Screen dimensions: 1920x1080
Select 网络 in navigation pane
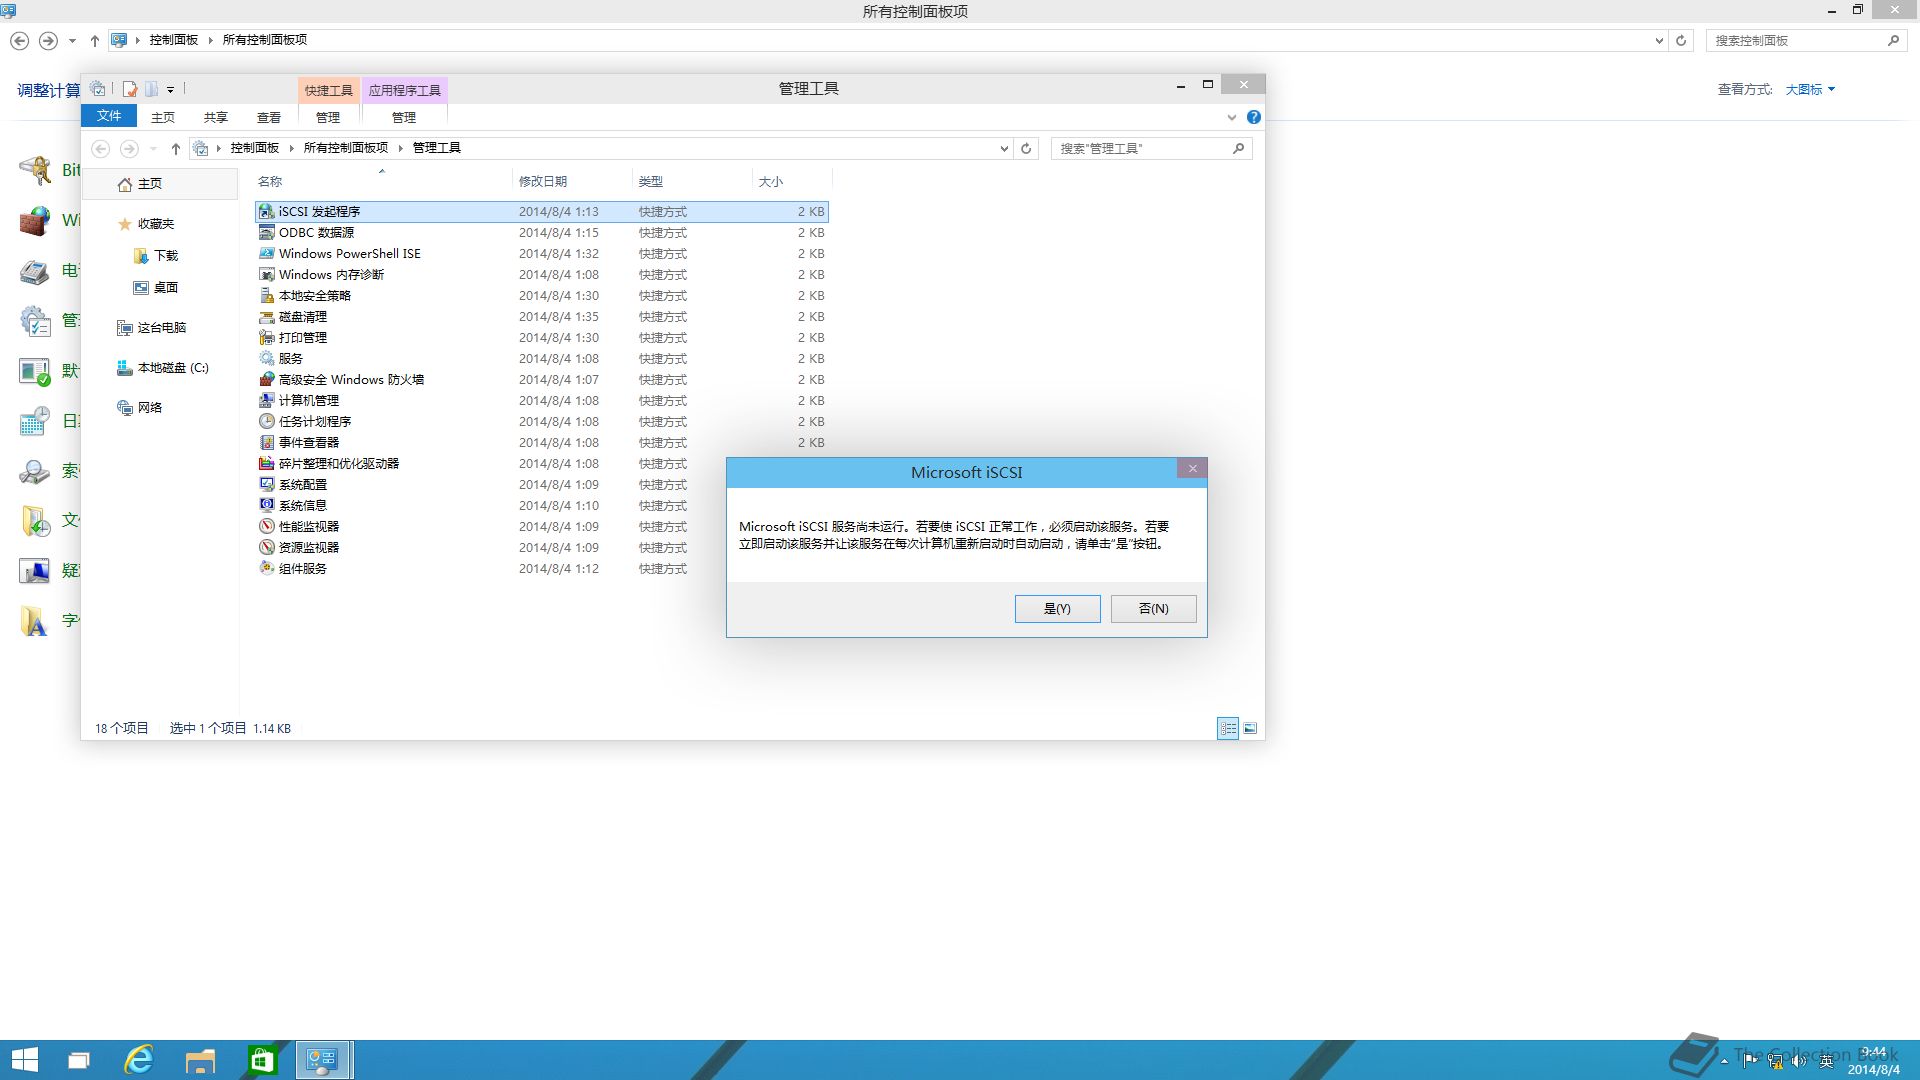point(140,408)
